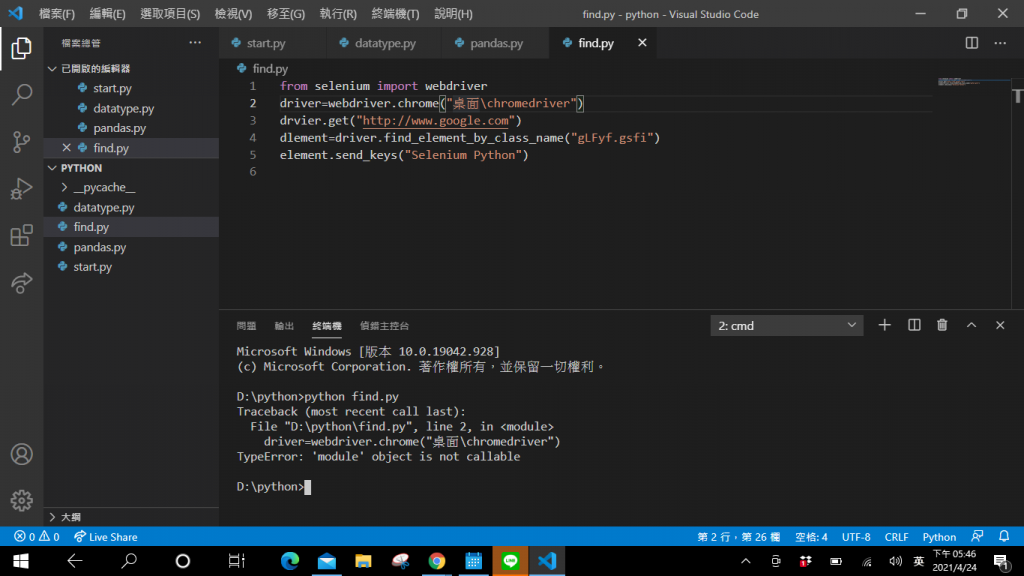Click 空格: 4 indentation in status bar

(x=811, y=537)
